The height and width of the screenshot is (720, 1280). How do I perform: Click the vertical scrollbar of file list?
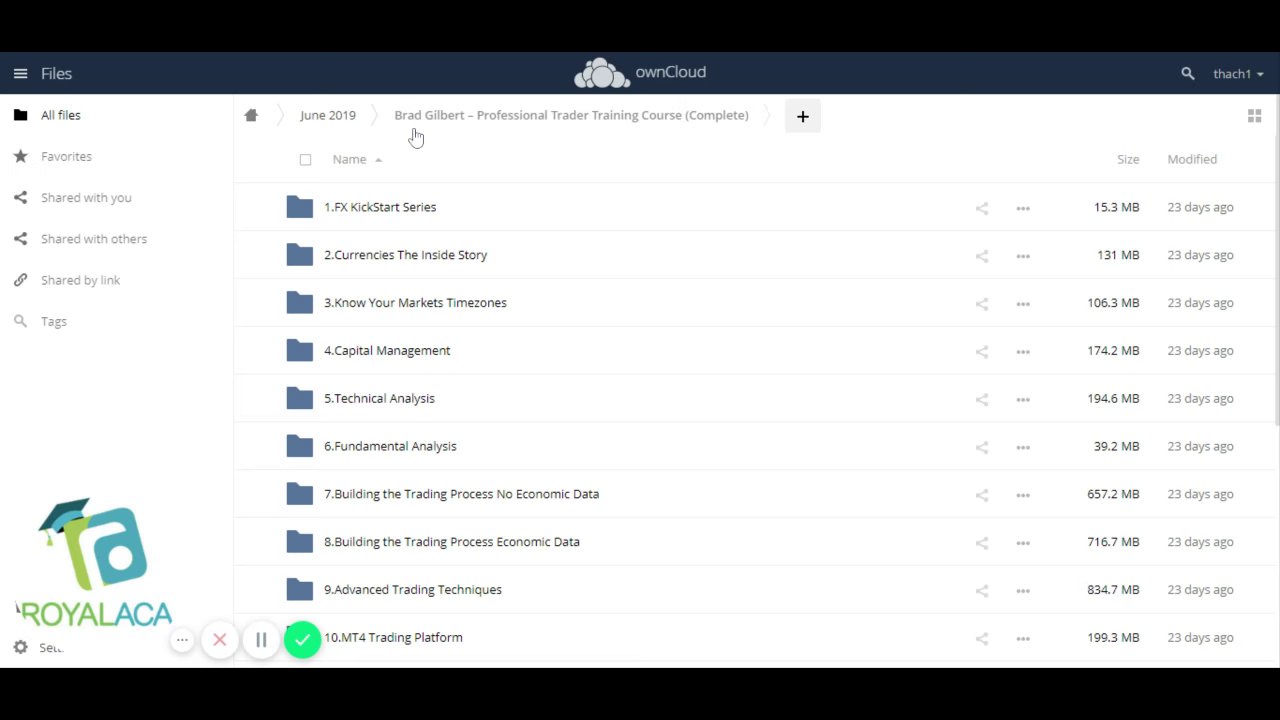[1276, 260]
